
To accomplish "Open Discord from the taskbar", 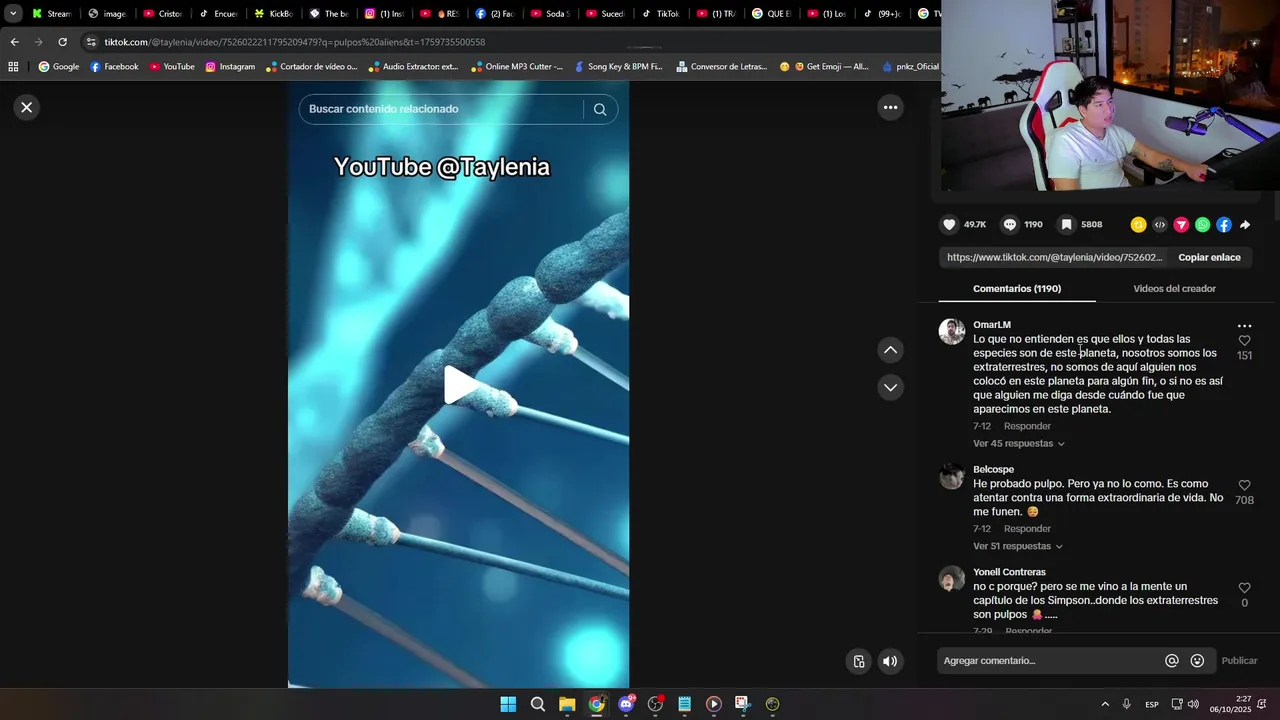I will [626, 704].
